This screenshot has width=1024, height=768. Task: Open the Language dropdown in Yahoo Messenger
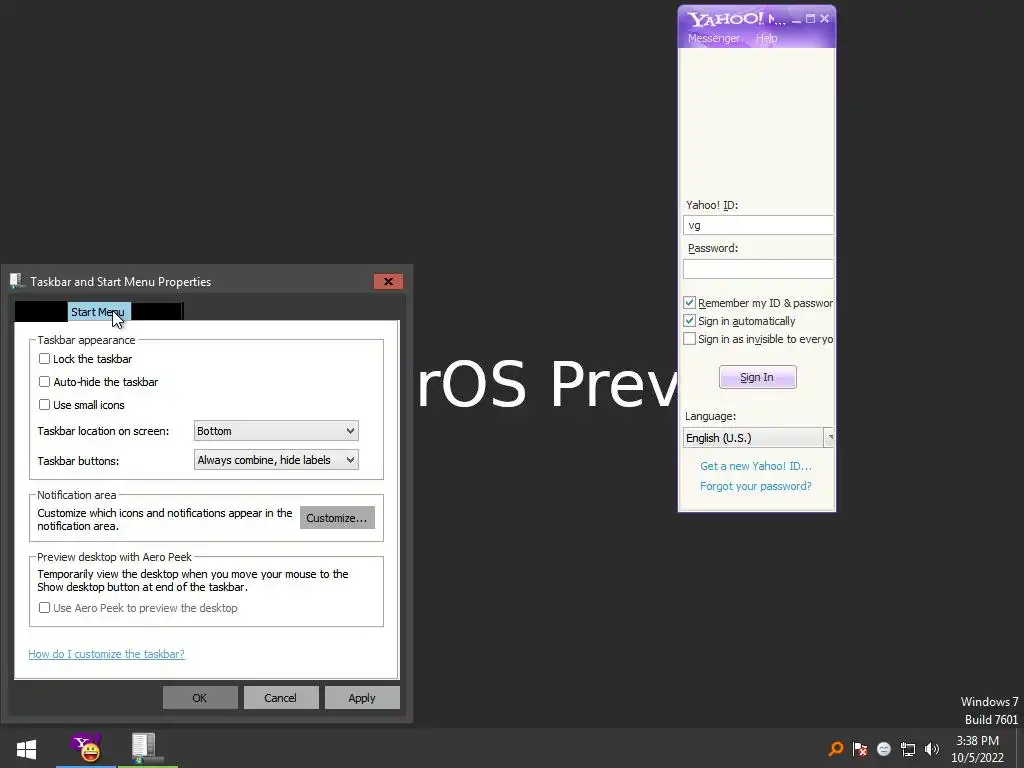(x=758, y=438)
